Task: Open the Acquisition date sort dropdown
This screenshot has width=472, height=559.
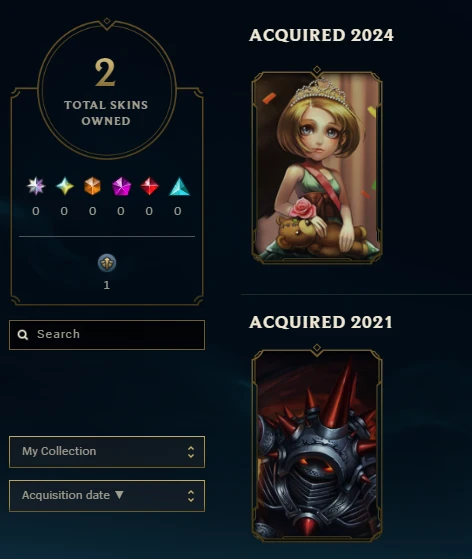Action: [x=107, y=496]
